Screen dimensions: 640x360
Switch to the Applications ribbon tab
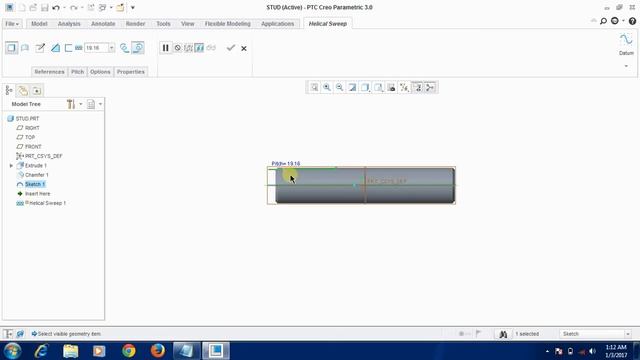pos(278,24)
